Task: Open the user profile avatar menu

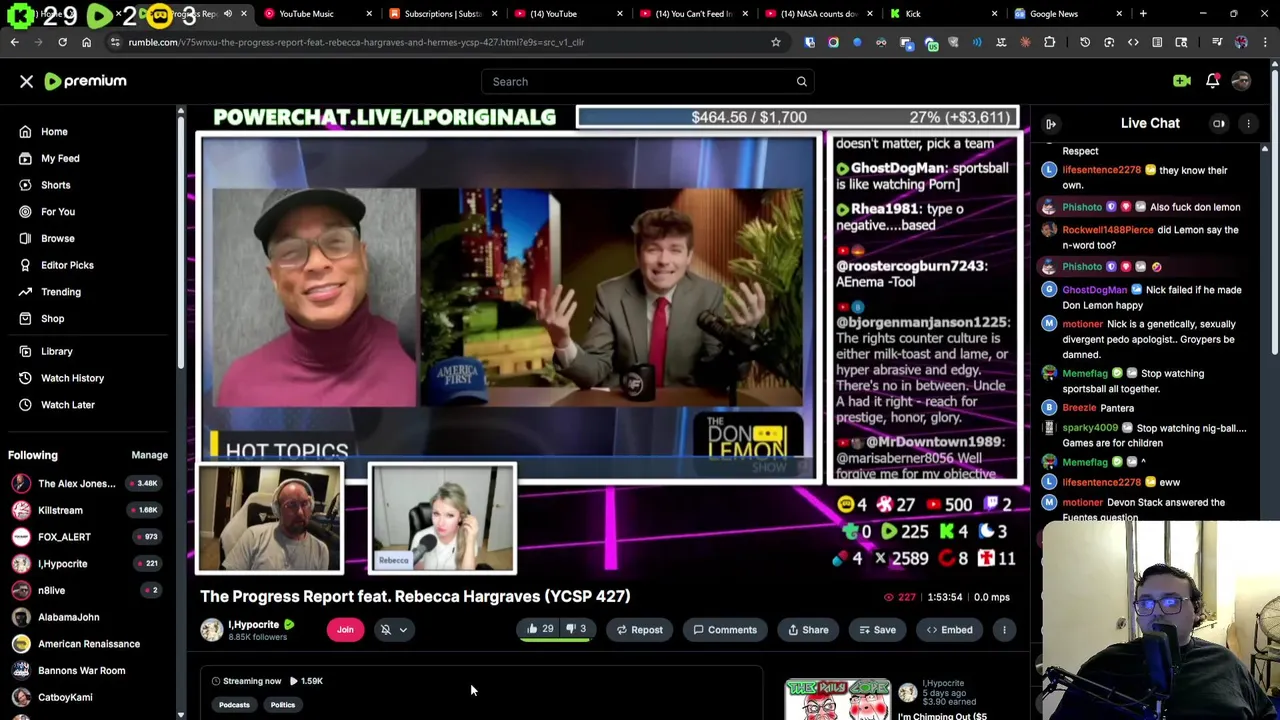Action: click(1241, 81)
